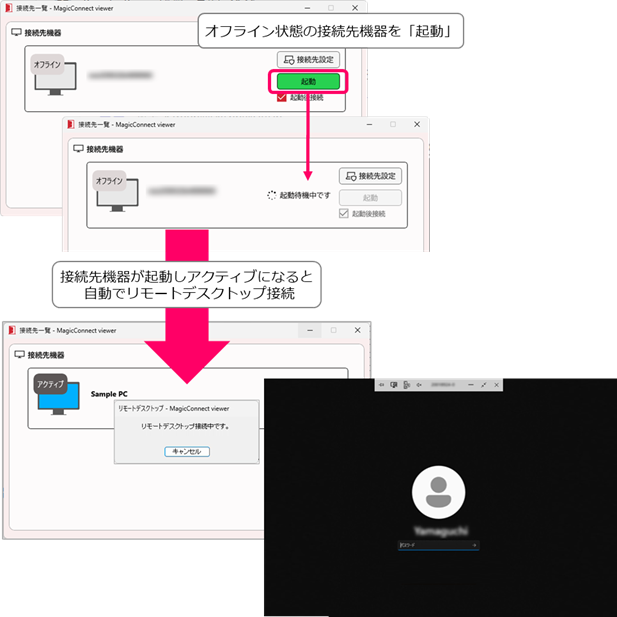The width and height of the screenshot is (617, 617).
Task: Click the green 起動 start button
Action: point(307,81)
